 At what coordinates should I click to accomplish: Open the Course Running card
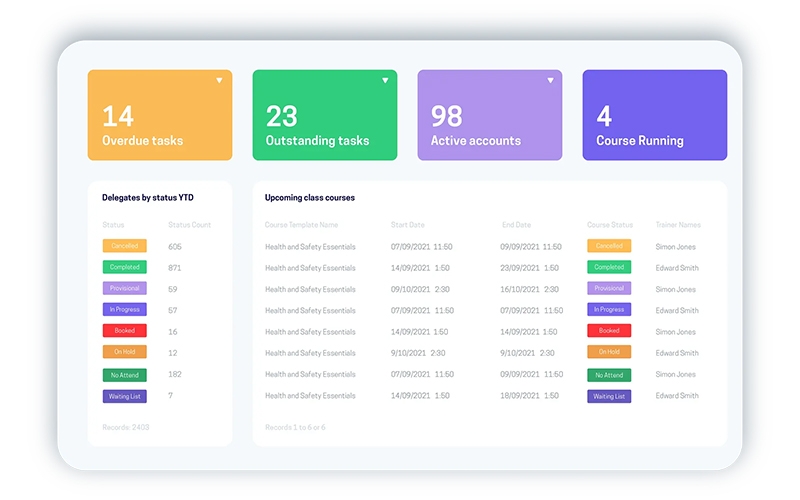[655, 115]
